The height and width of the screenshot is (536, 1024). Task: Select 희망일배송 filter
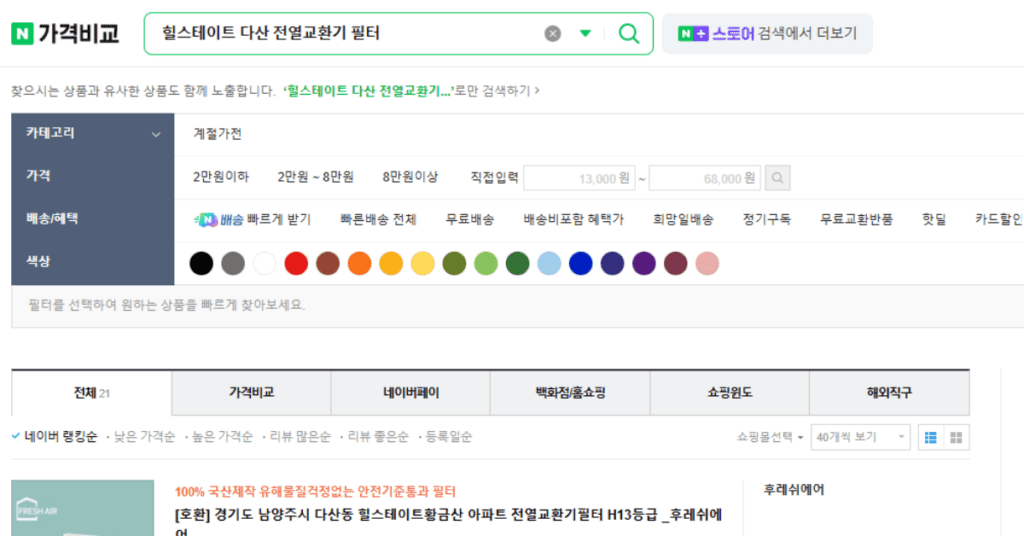pyautogui.click(x=683, y=219)
